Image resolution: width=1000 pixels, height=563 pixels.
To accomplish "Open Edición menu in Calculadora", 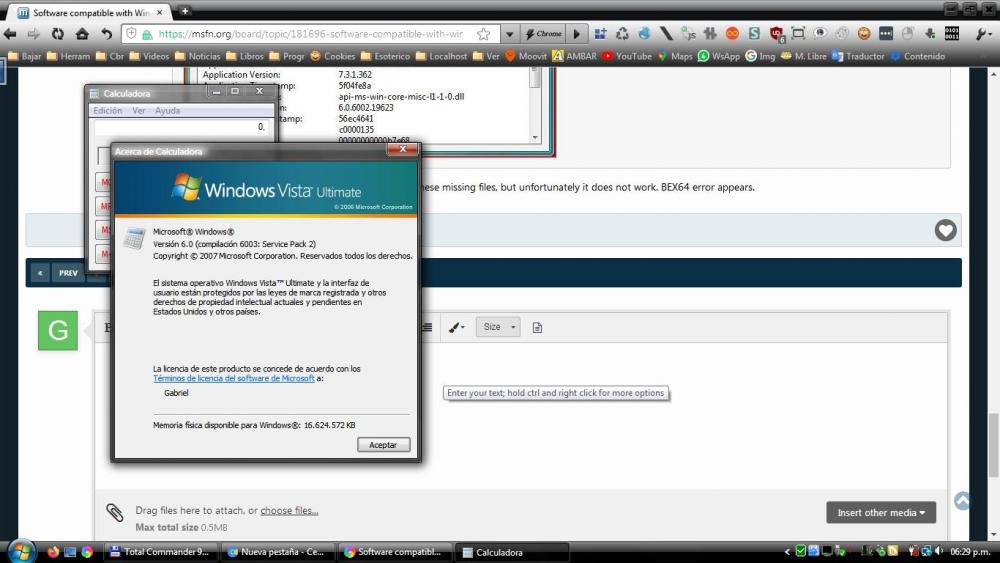I will click(x=108, y=111).
